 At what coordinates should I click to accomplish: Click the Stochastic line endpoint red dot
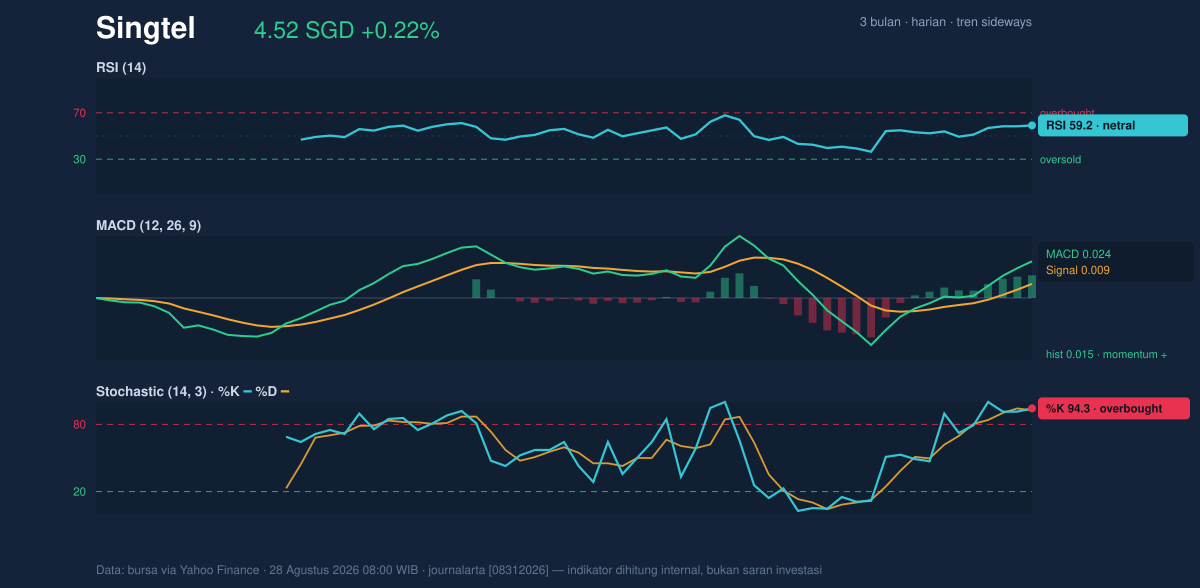[1032, 408]
